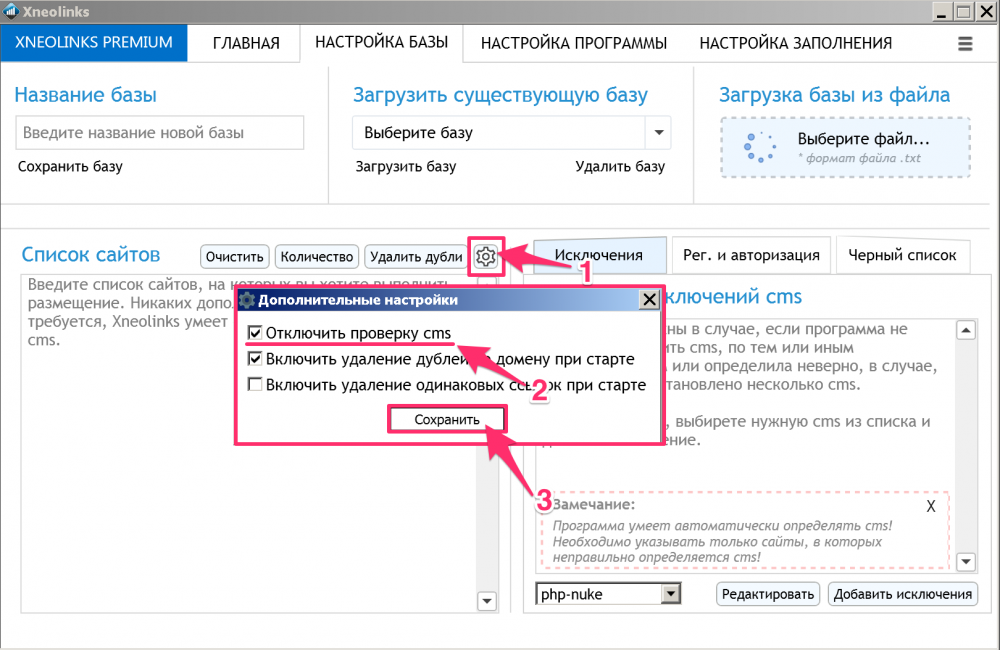Toggle the Отключить проверку cms checkbox
This screenshot has height=650, width=1000.
[x=255, y=332]
